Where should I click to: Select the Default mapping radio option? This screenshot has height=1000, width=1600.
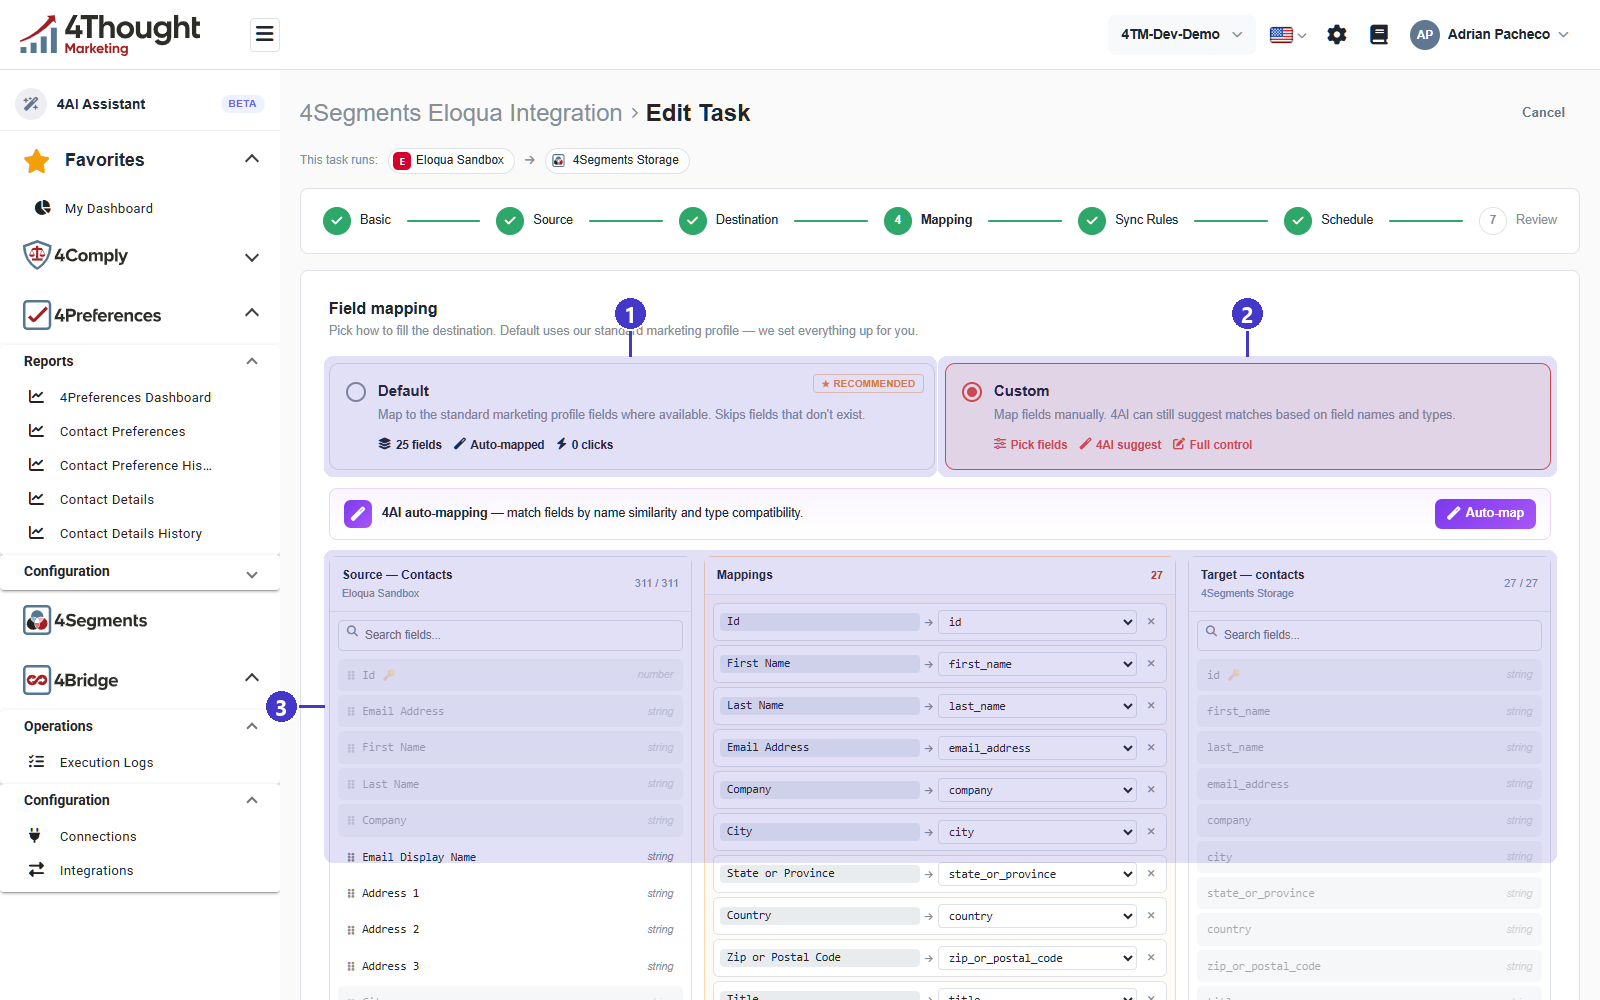pyautogui.click(x=356, y=392)
